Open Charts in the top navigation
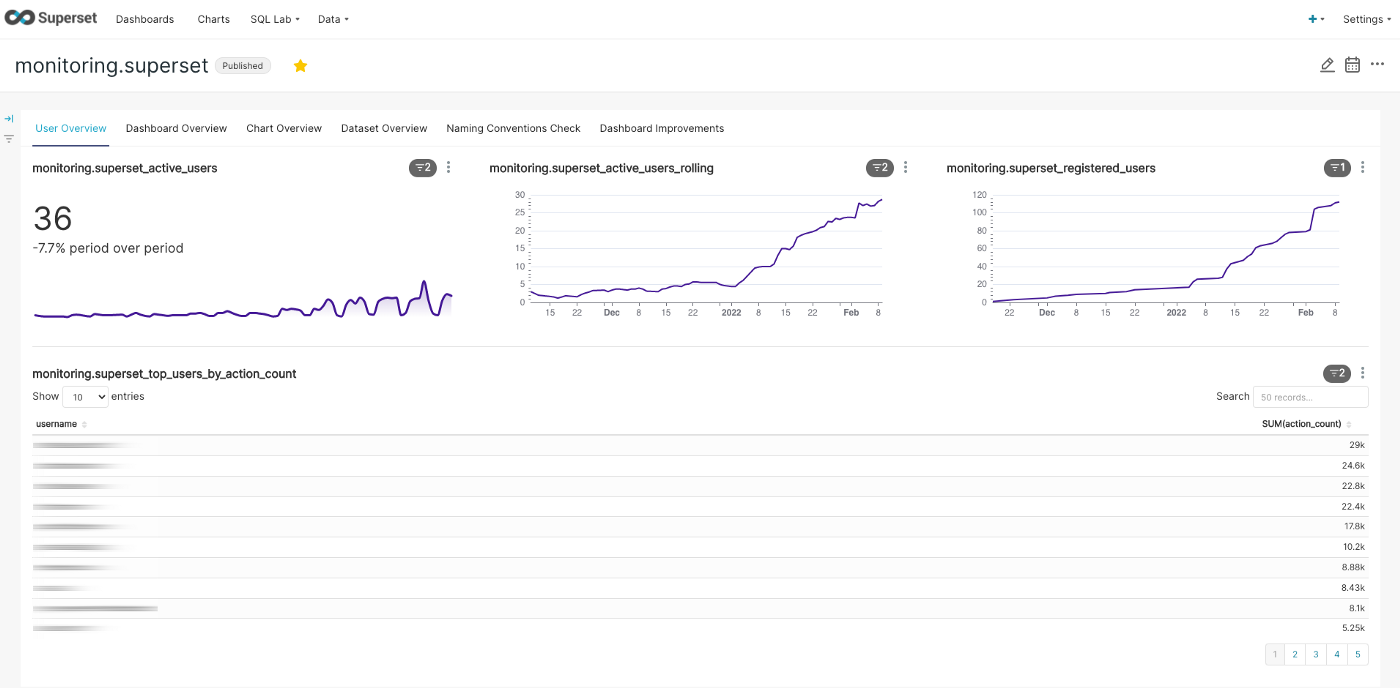 tap(213, 19)
